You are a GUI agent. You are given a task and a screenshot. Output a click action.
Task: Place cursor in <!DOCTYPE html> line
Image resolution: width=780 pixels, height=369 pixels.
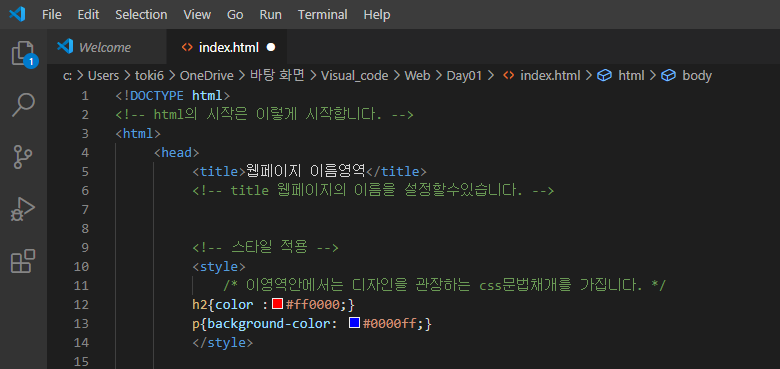173,95
